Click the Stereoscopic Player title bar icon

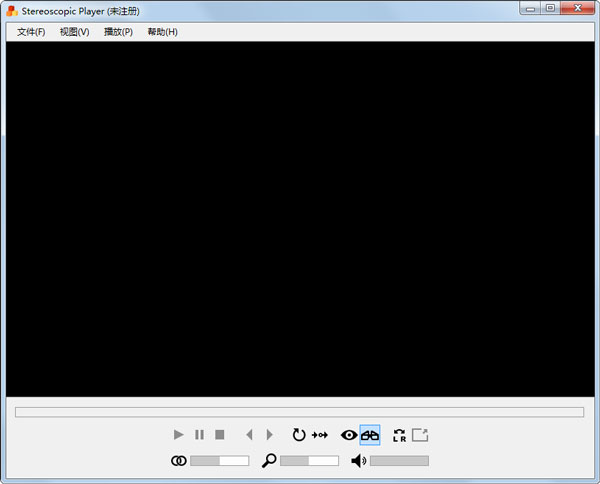12,11
